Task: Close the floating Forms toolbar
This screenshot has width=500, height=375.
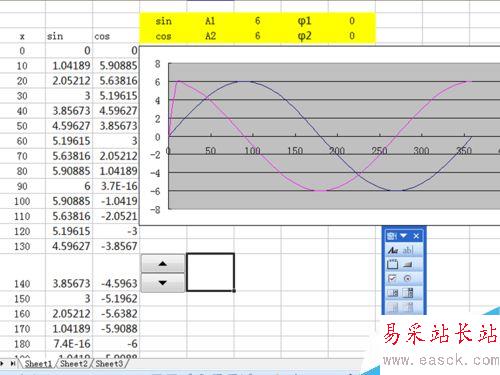Action: pyautogui.click(x=416, y=236)
